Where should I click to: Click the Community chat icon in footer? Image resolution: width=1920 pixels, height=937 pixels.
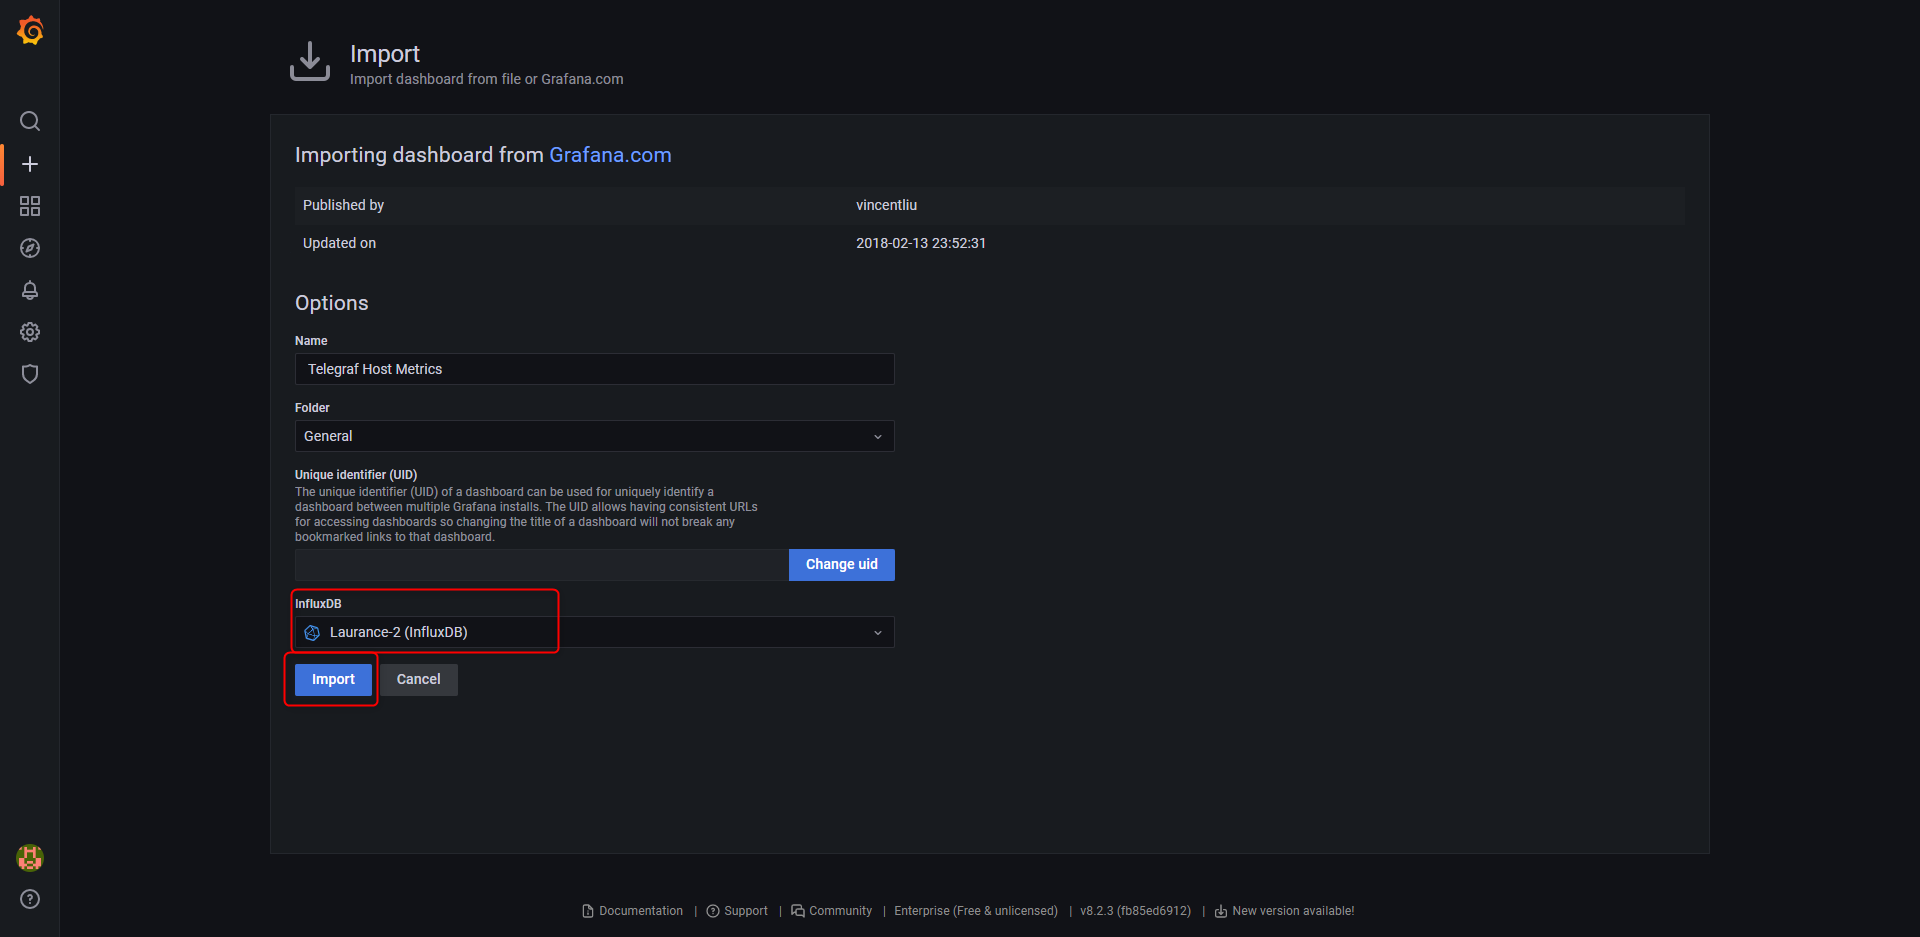pyautogui.click(x=798, y=911)
